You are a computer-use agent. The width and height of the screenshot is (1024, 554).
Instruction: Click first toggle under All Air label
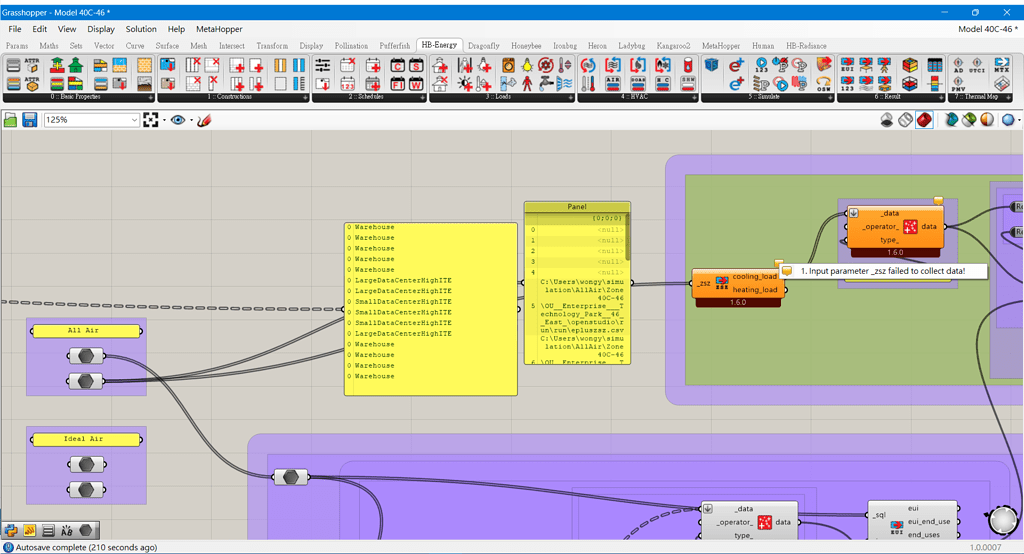(x=86, y=356)
